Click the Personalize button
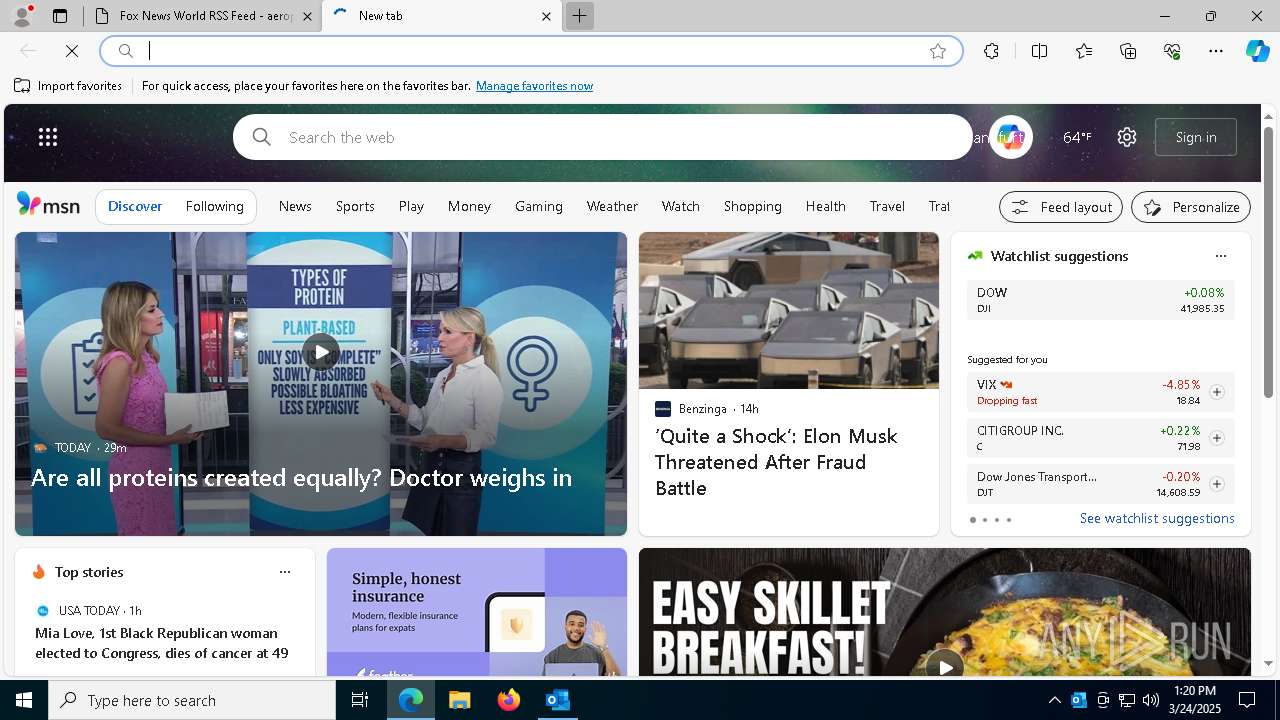This screenshot has height=720, width=1280. tap(1191, 207)
